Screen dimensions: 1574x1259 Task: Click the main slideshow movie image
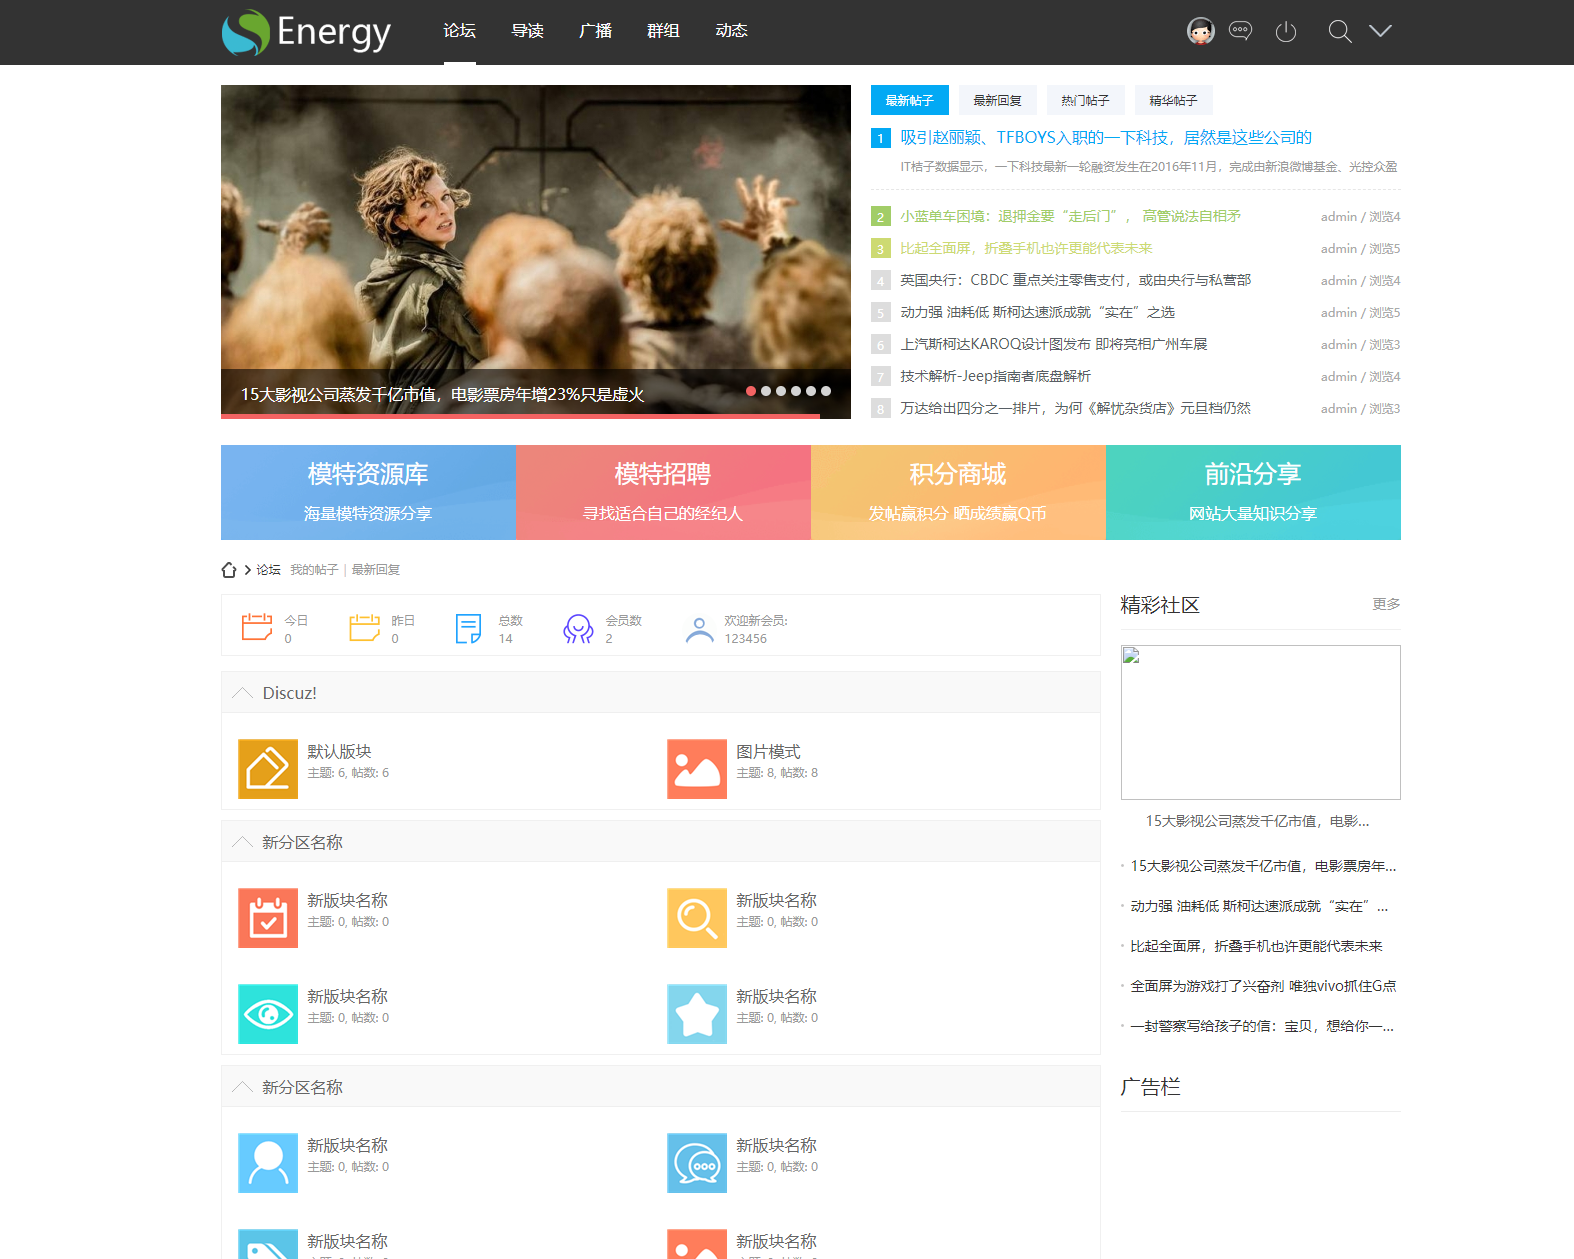pos(535,230)
